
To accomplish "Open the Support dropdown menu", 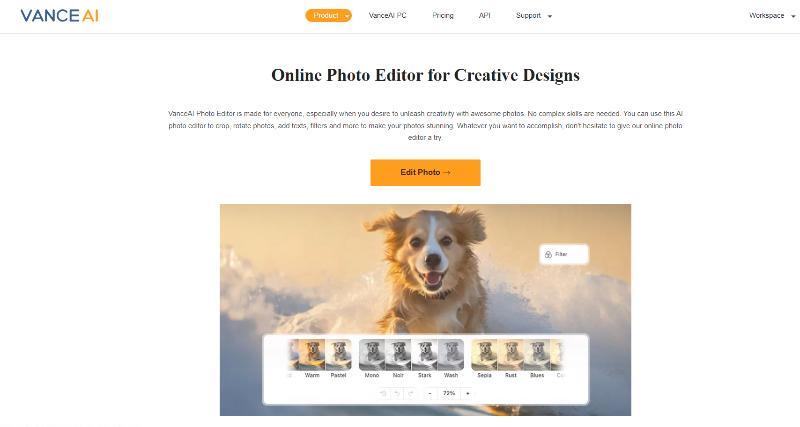I will [534, 16].
